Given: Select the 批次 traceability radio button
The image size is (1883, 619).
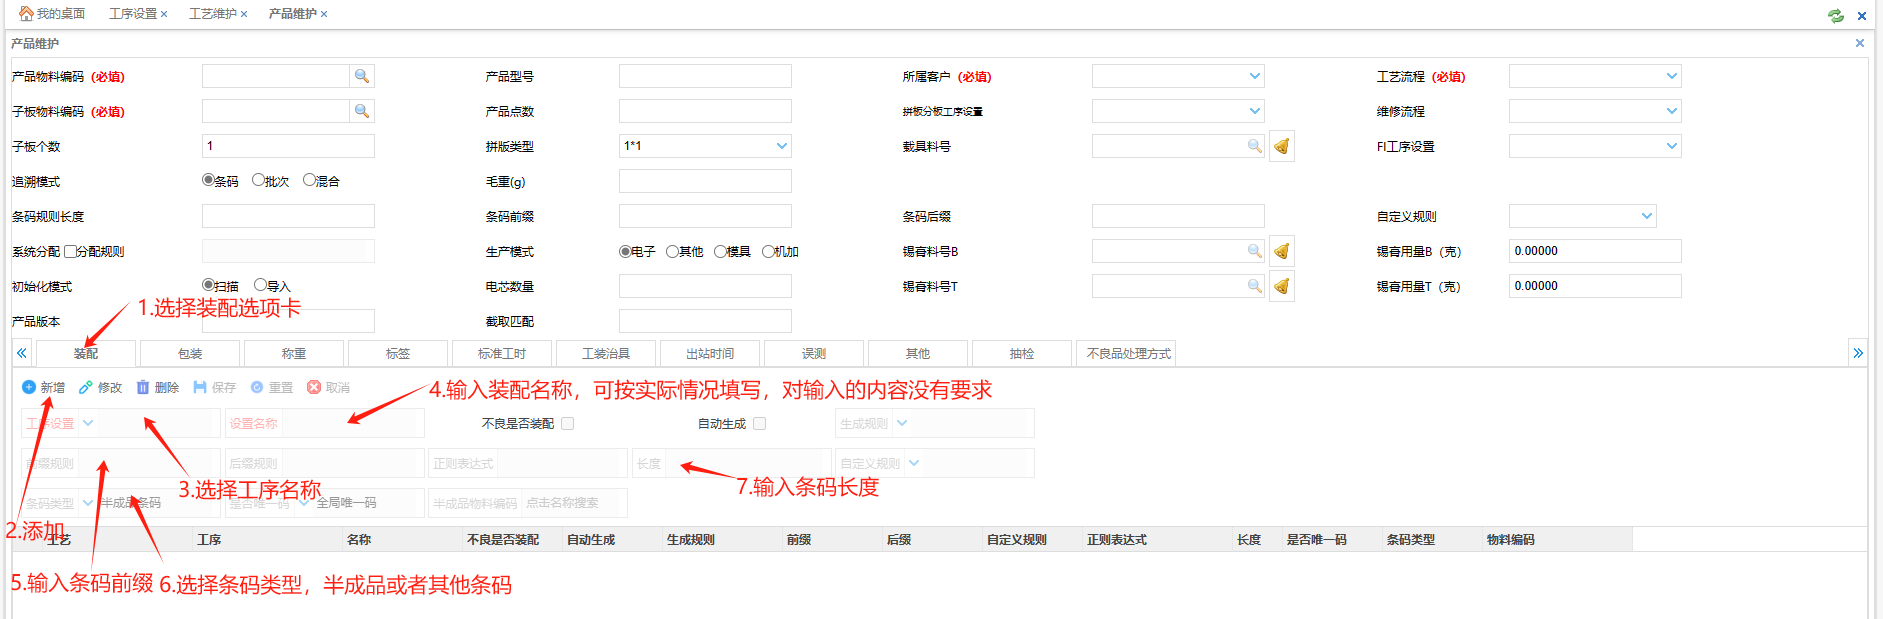Looking at the screenshot, I should pos(258,180).
